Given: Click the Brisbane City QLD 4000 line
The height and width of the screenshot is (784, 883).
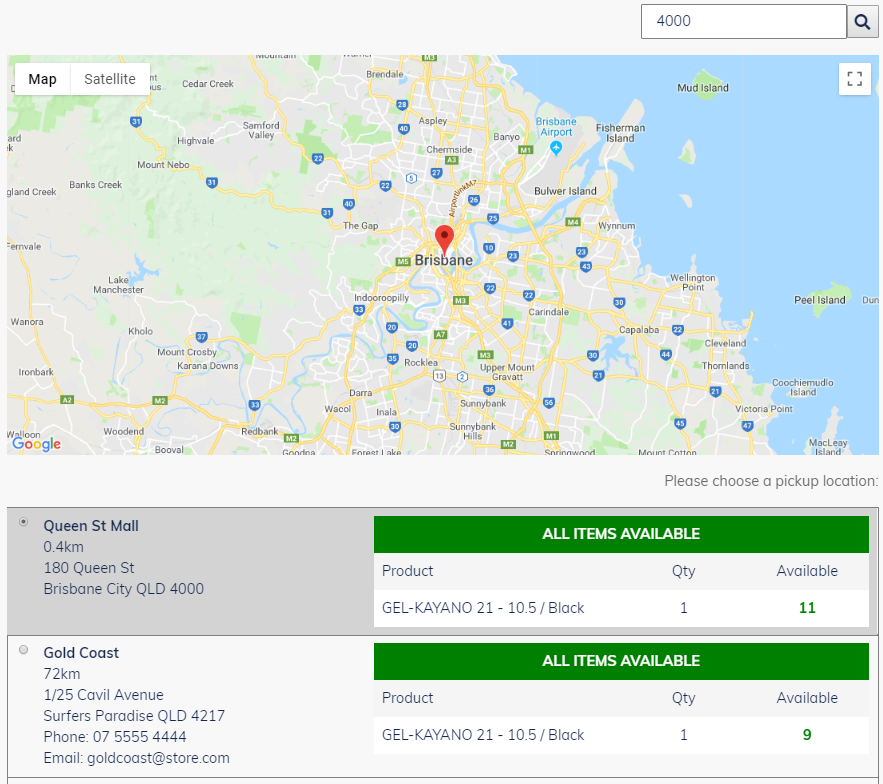Looking at the screenshot, I should point(124,589).
